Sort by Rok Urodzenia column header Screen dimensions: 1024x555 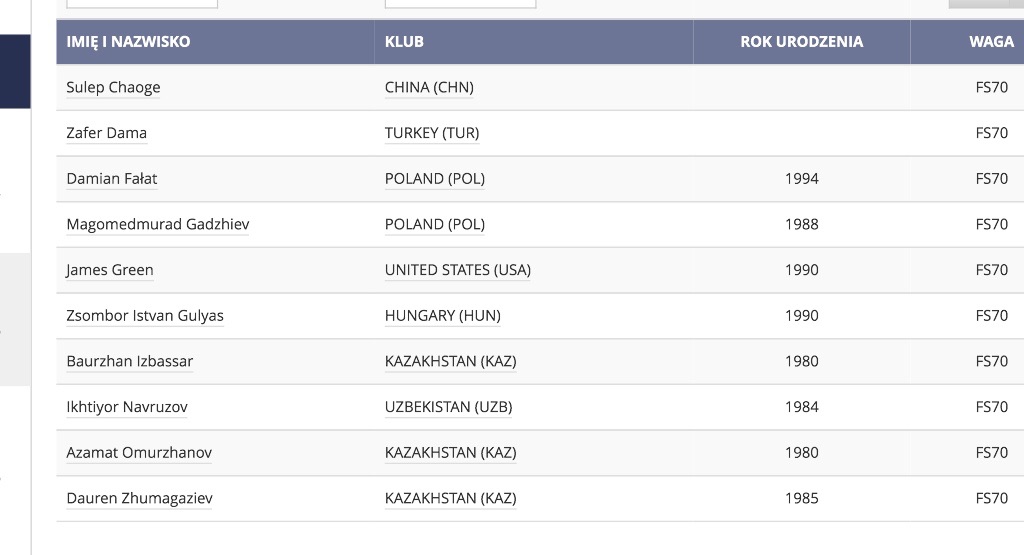pos(801,42)
